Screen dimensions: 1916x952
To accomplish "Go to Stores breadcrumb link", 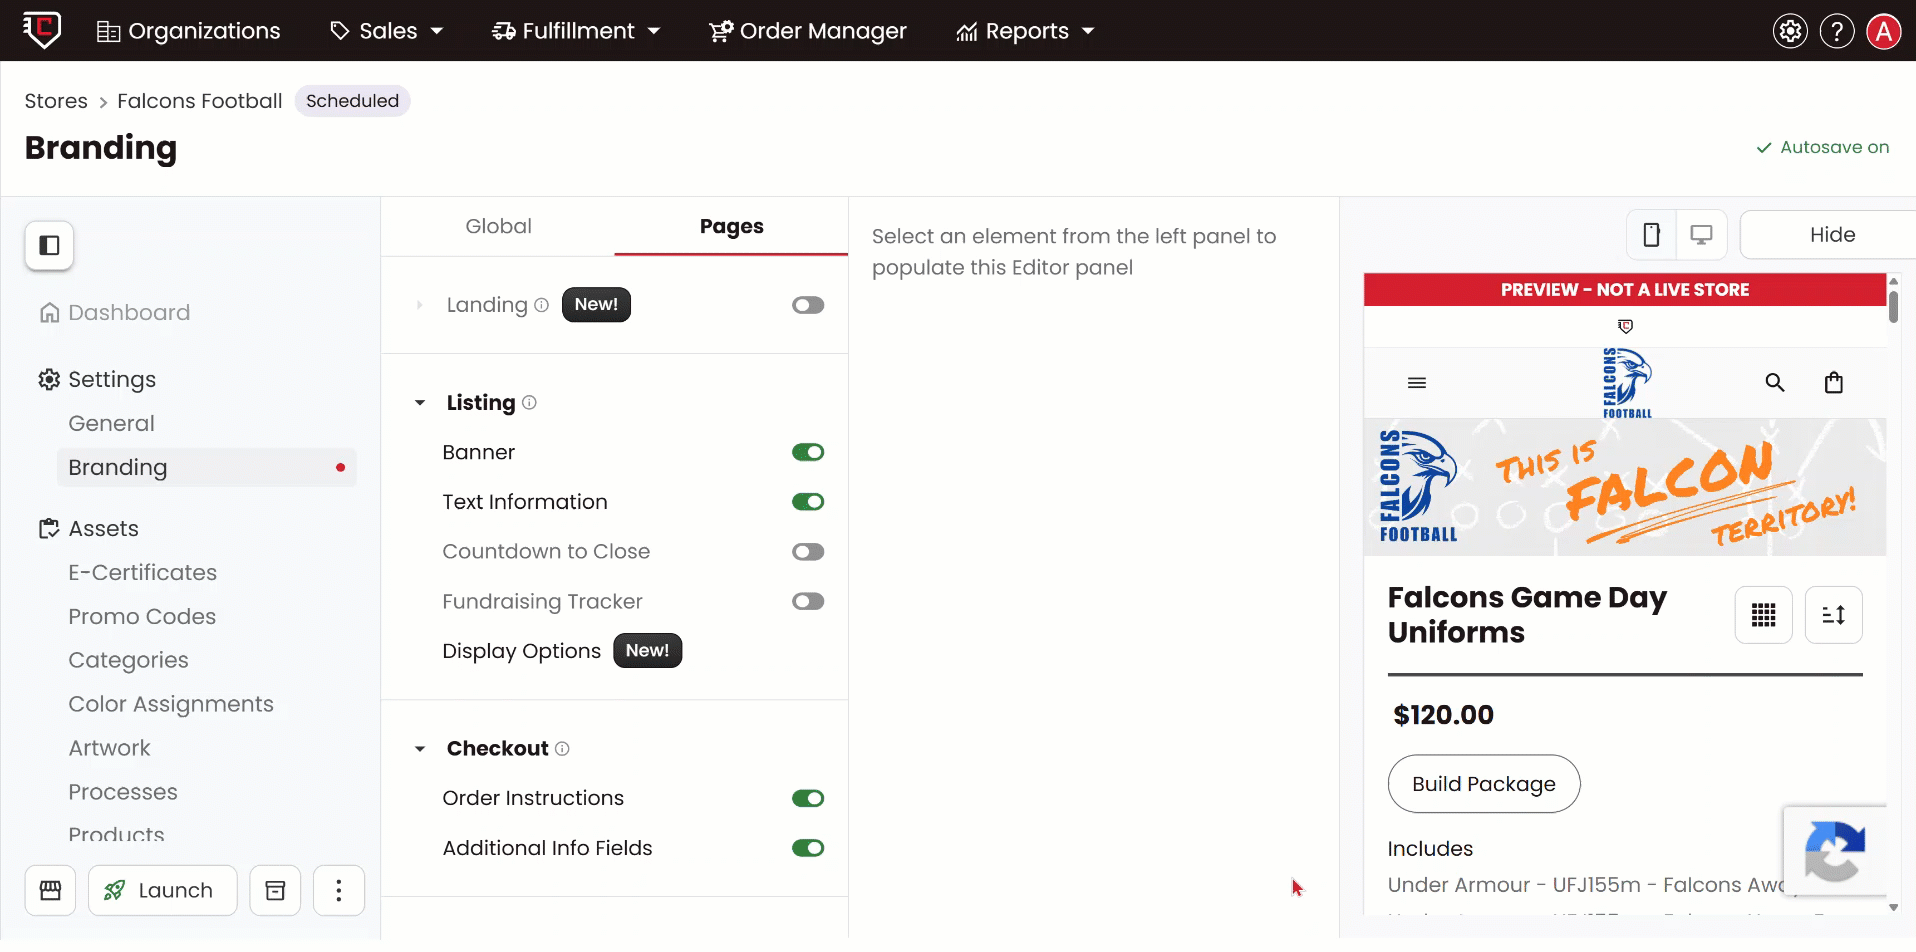I will point(56,101).
